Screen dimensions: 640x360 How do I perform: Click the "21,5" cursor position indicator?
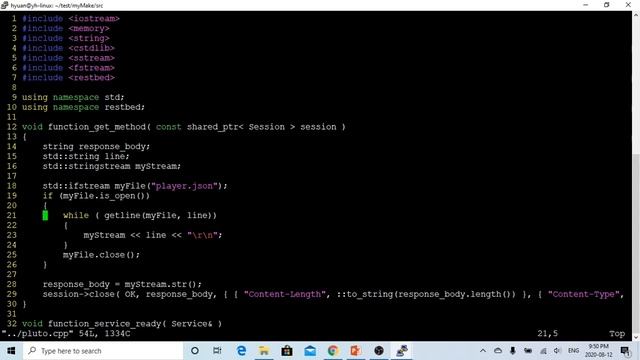547,333
